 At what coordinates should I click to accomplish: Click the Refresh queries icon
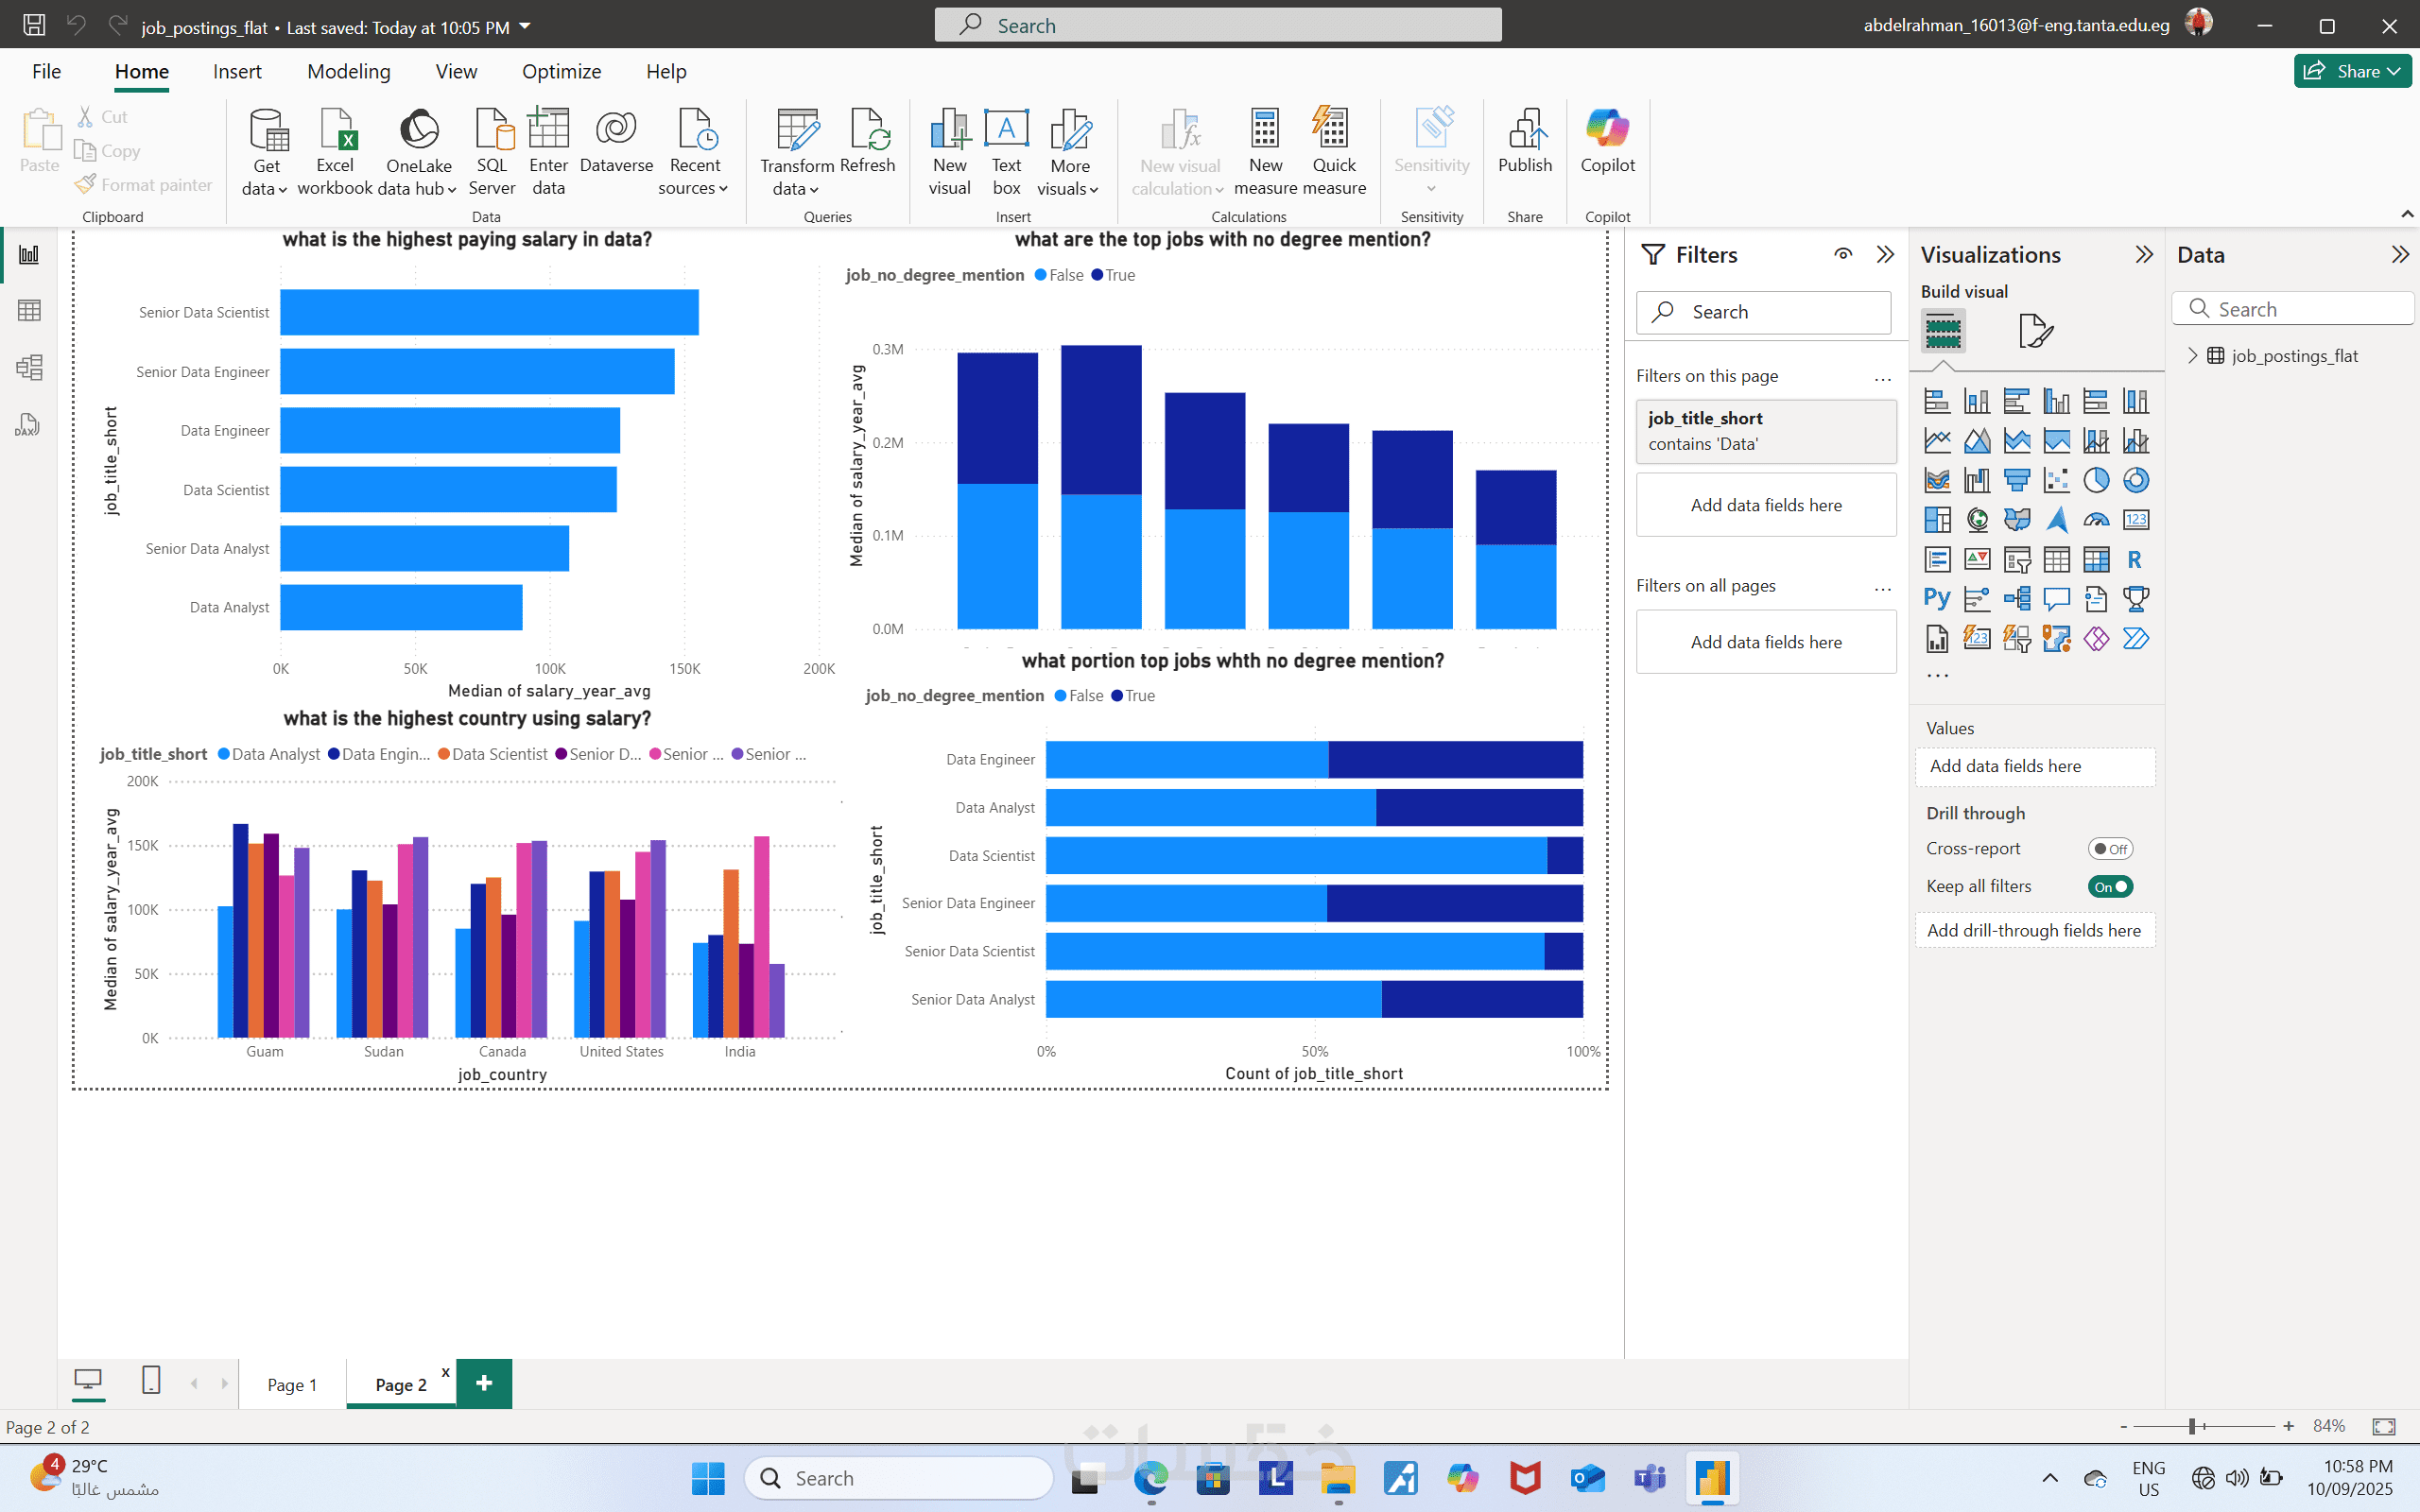pos(867,142)
